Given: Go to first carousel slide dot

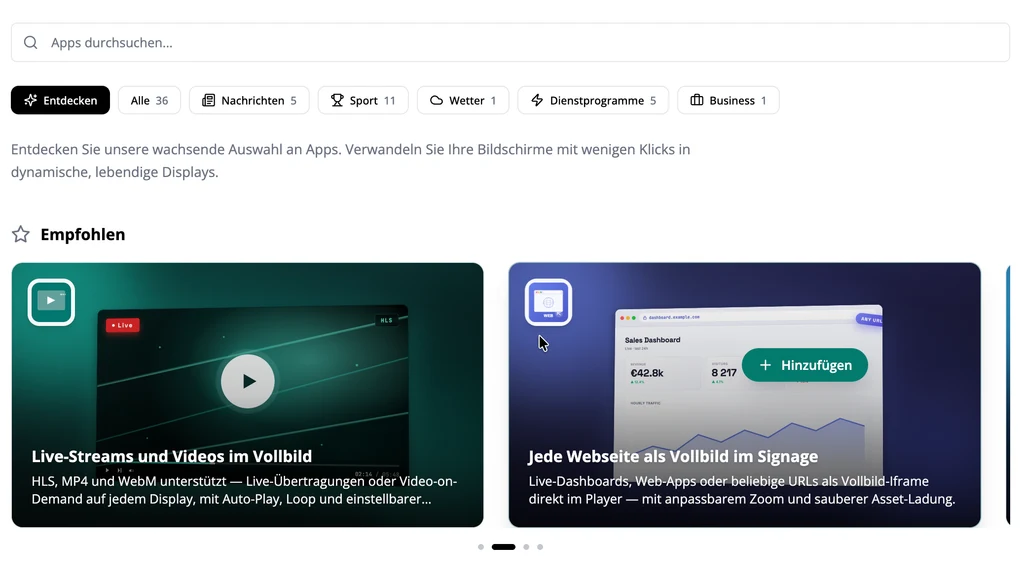Looking at the screenshot, I should [481, 547].
